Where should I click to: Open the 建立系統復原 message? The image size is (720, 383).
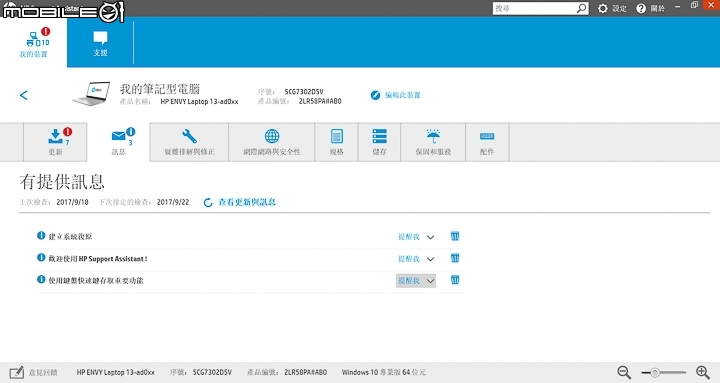tap(70, 237)
